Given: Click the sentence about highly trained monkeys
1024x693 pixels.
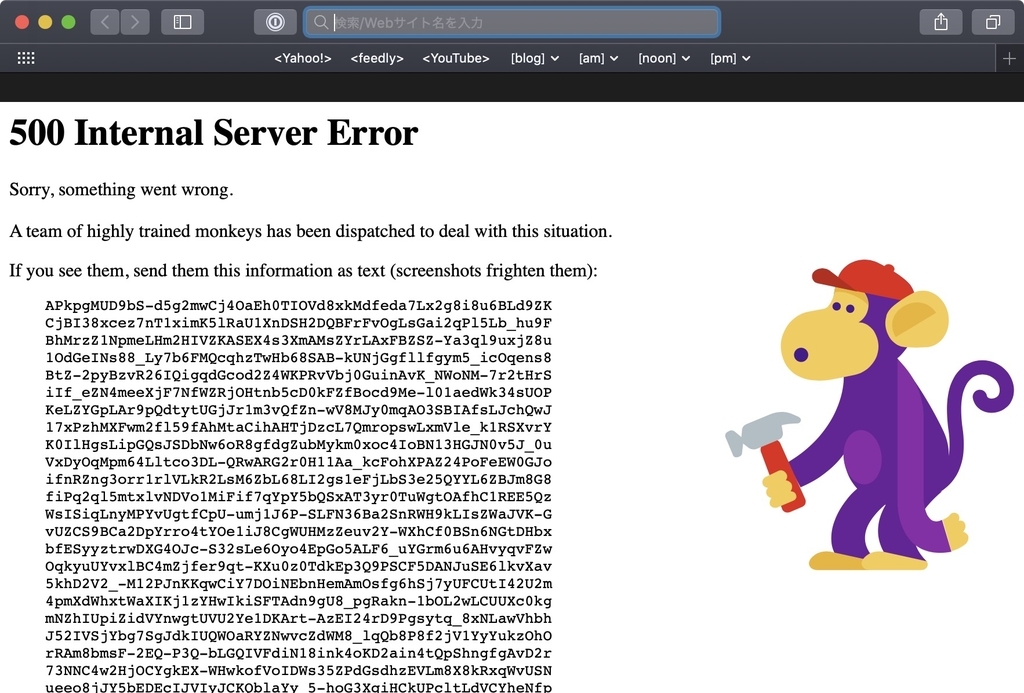Looking at the screenshot, I should (x=311, y=231).
